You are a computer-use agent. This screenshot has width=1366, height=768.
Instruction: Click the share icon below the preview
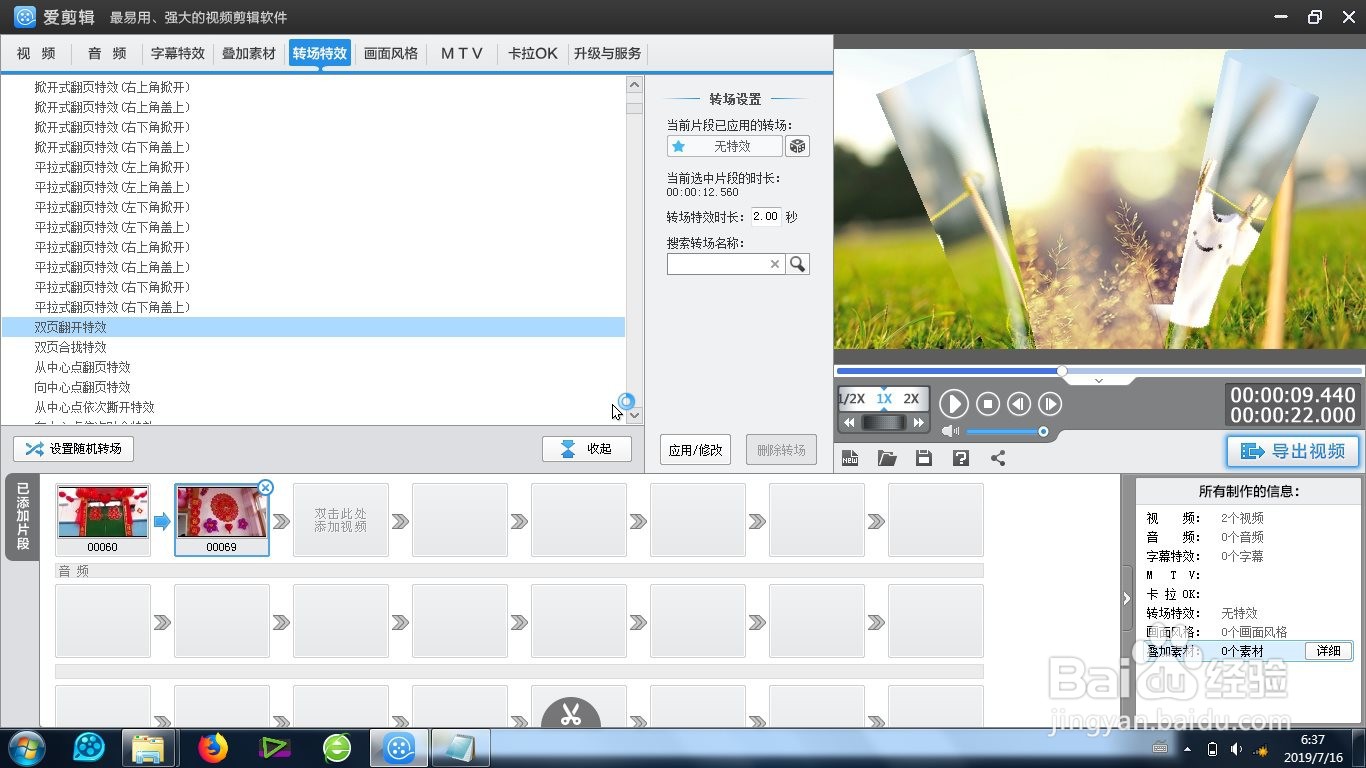995,457
